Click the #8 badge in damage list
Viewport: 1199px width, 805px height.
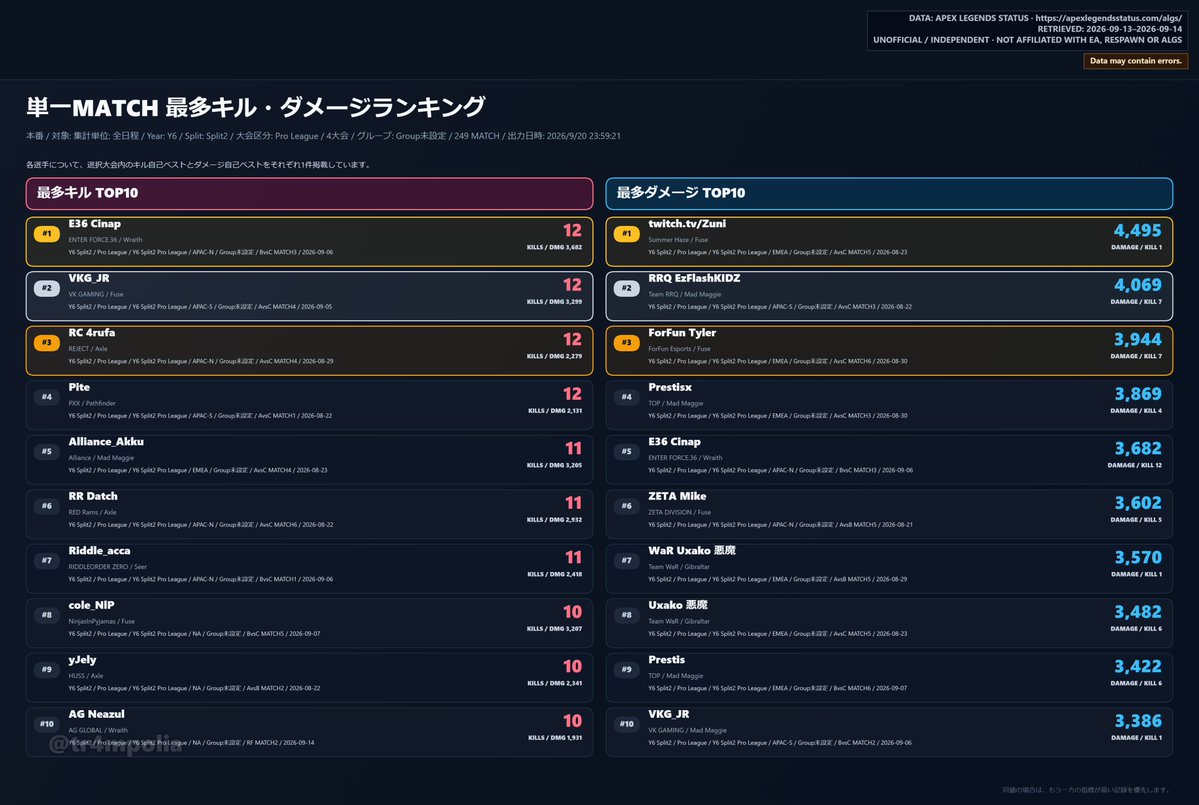point(626,615)
